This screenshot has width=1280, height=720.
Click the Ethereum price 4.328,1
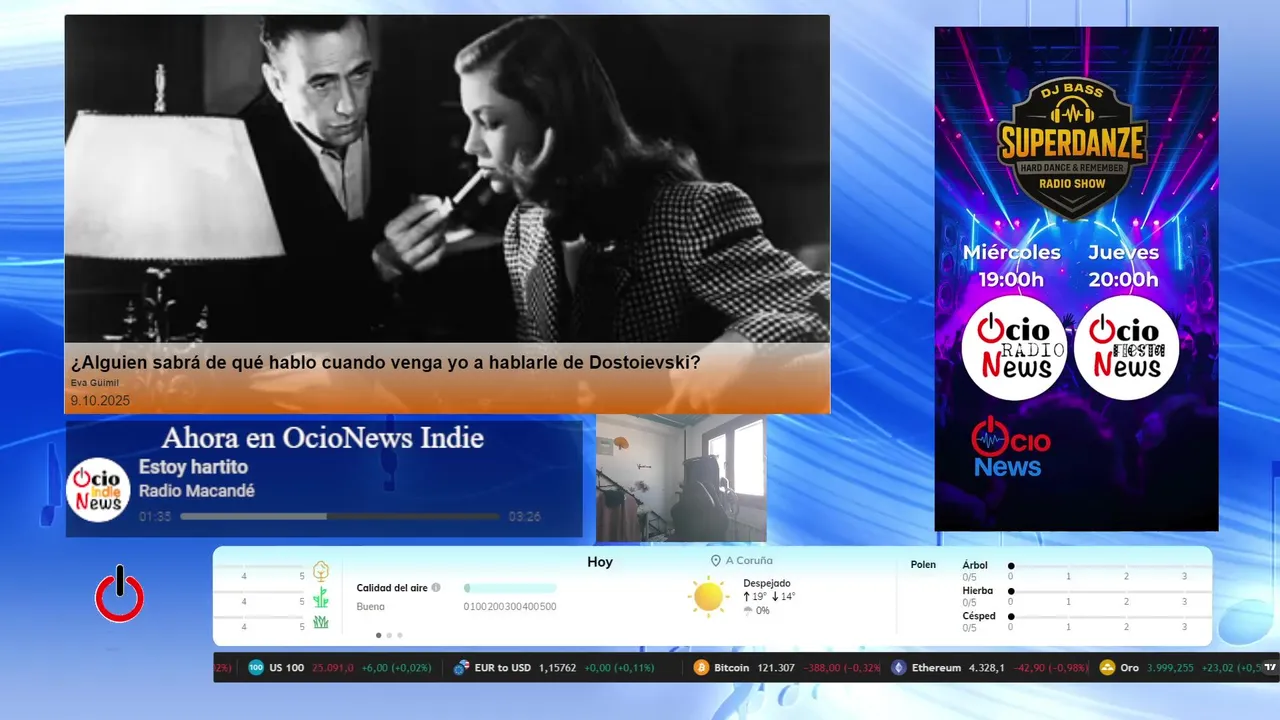[987, 668]
